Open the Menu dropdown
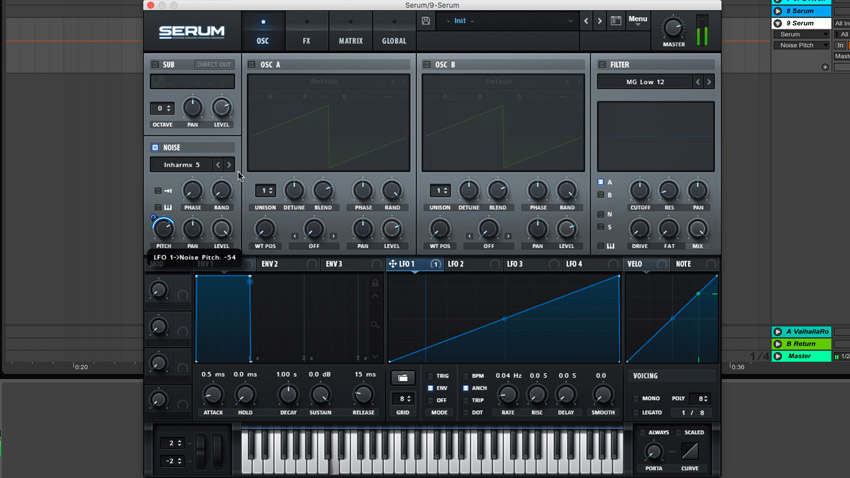Image resolution: width=850 pixels, height=478 pixels. [x=638, y=21]
